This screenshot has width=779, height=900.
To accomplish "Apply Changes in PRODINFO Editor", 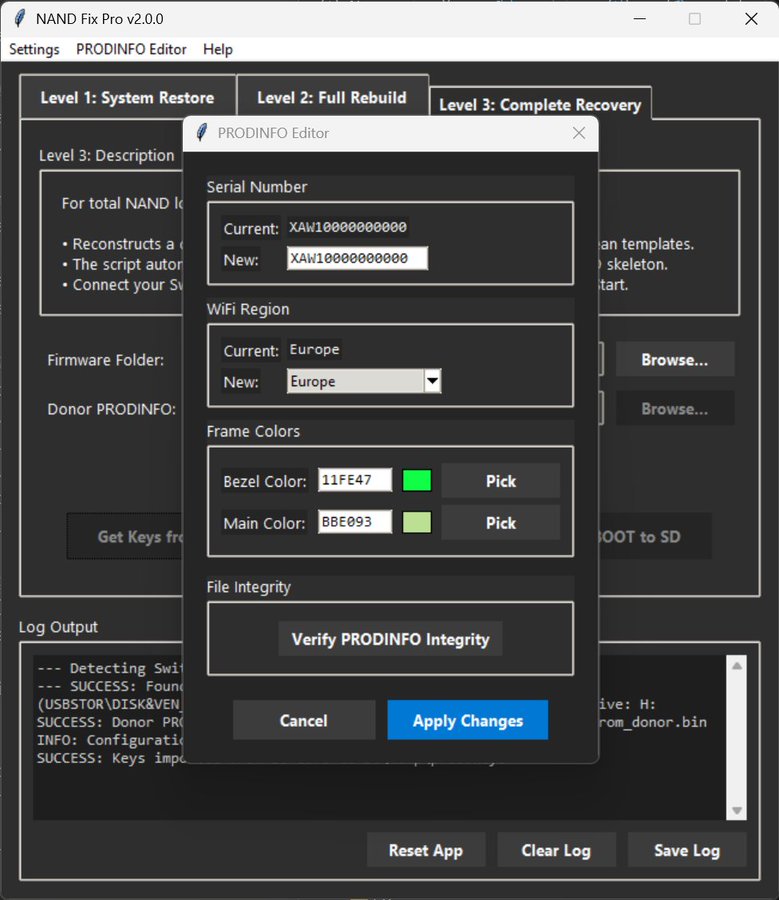I will pos(467,720).
